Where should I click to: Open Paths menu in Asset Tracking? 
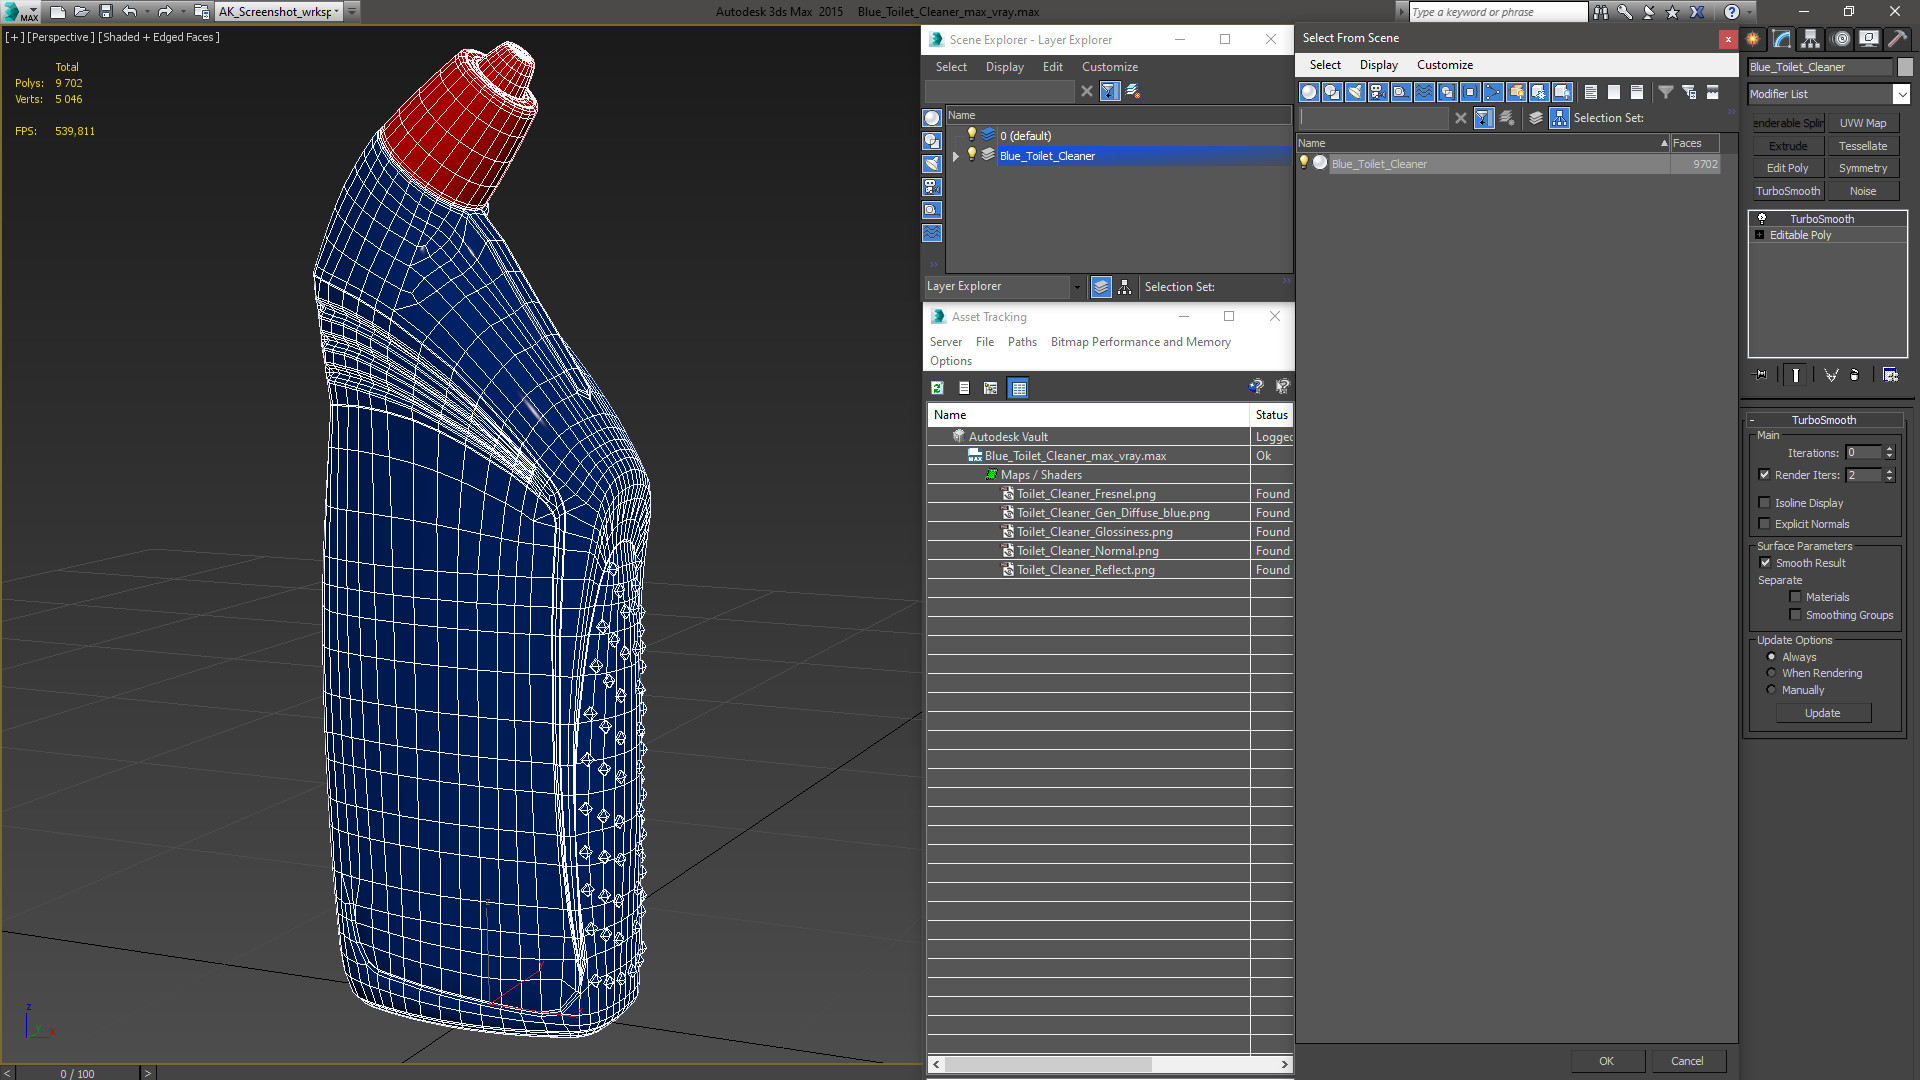tap(1022, 342)
